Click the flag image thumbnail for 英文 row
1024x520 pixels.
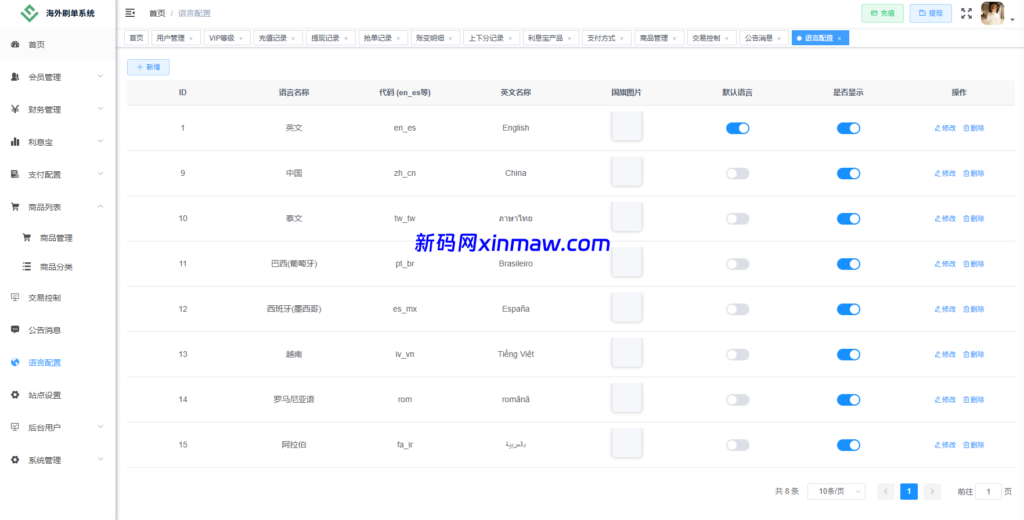tap(627, 126)
